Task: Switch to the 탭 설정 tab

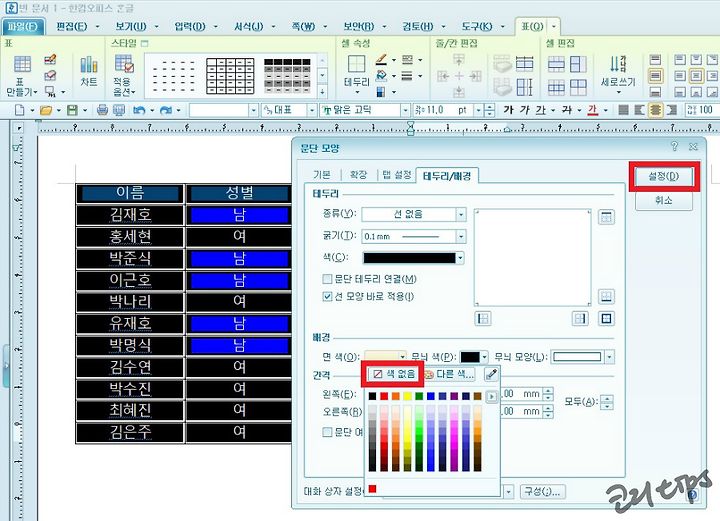Action: coord(397,175)
